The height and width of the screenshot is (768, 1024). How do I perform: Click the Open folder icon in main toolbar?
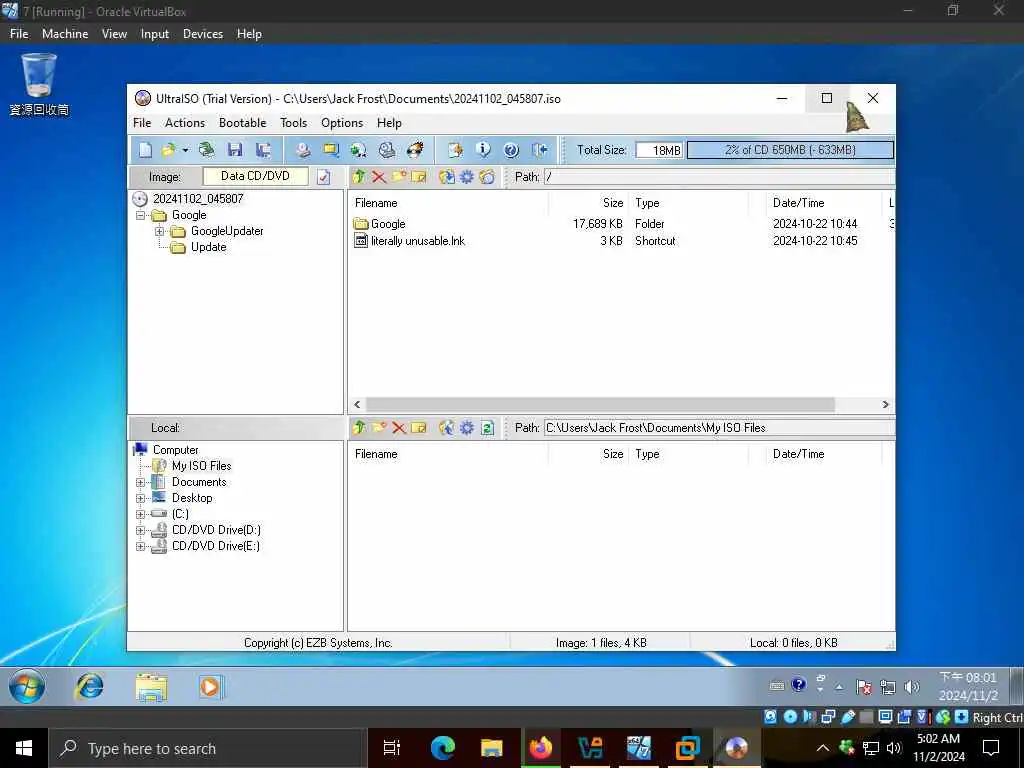click(x=168, y=150)
